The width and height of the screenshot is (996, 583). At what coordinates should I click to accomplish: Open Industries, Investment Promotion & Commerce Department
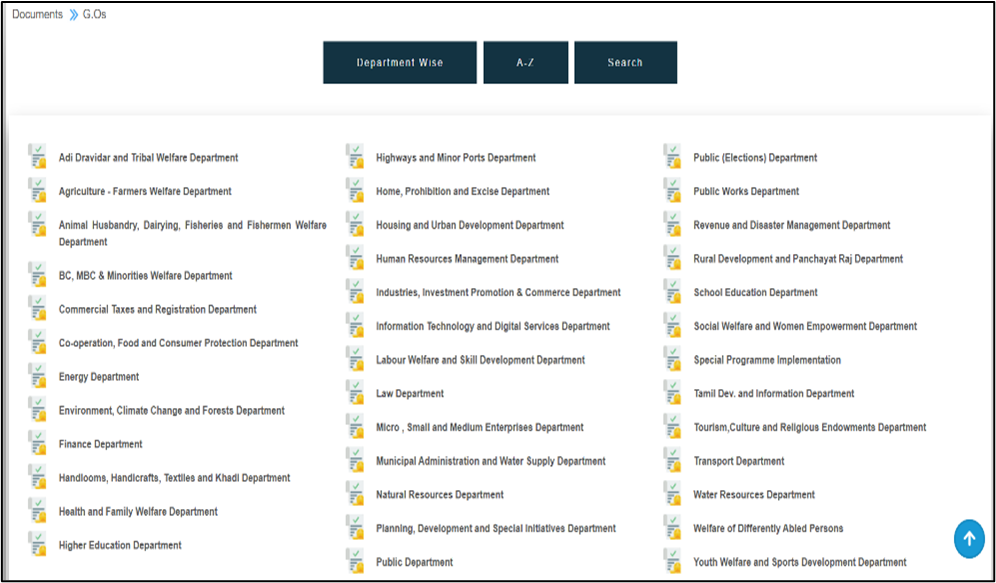[x=499, y=292]
